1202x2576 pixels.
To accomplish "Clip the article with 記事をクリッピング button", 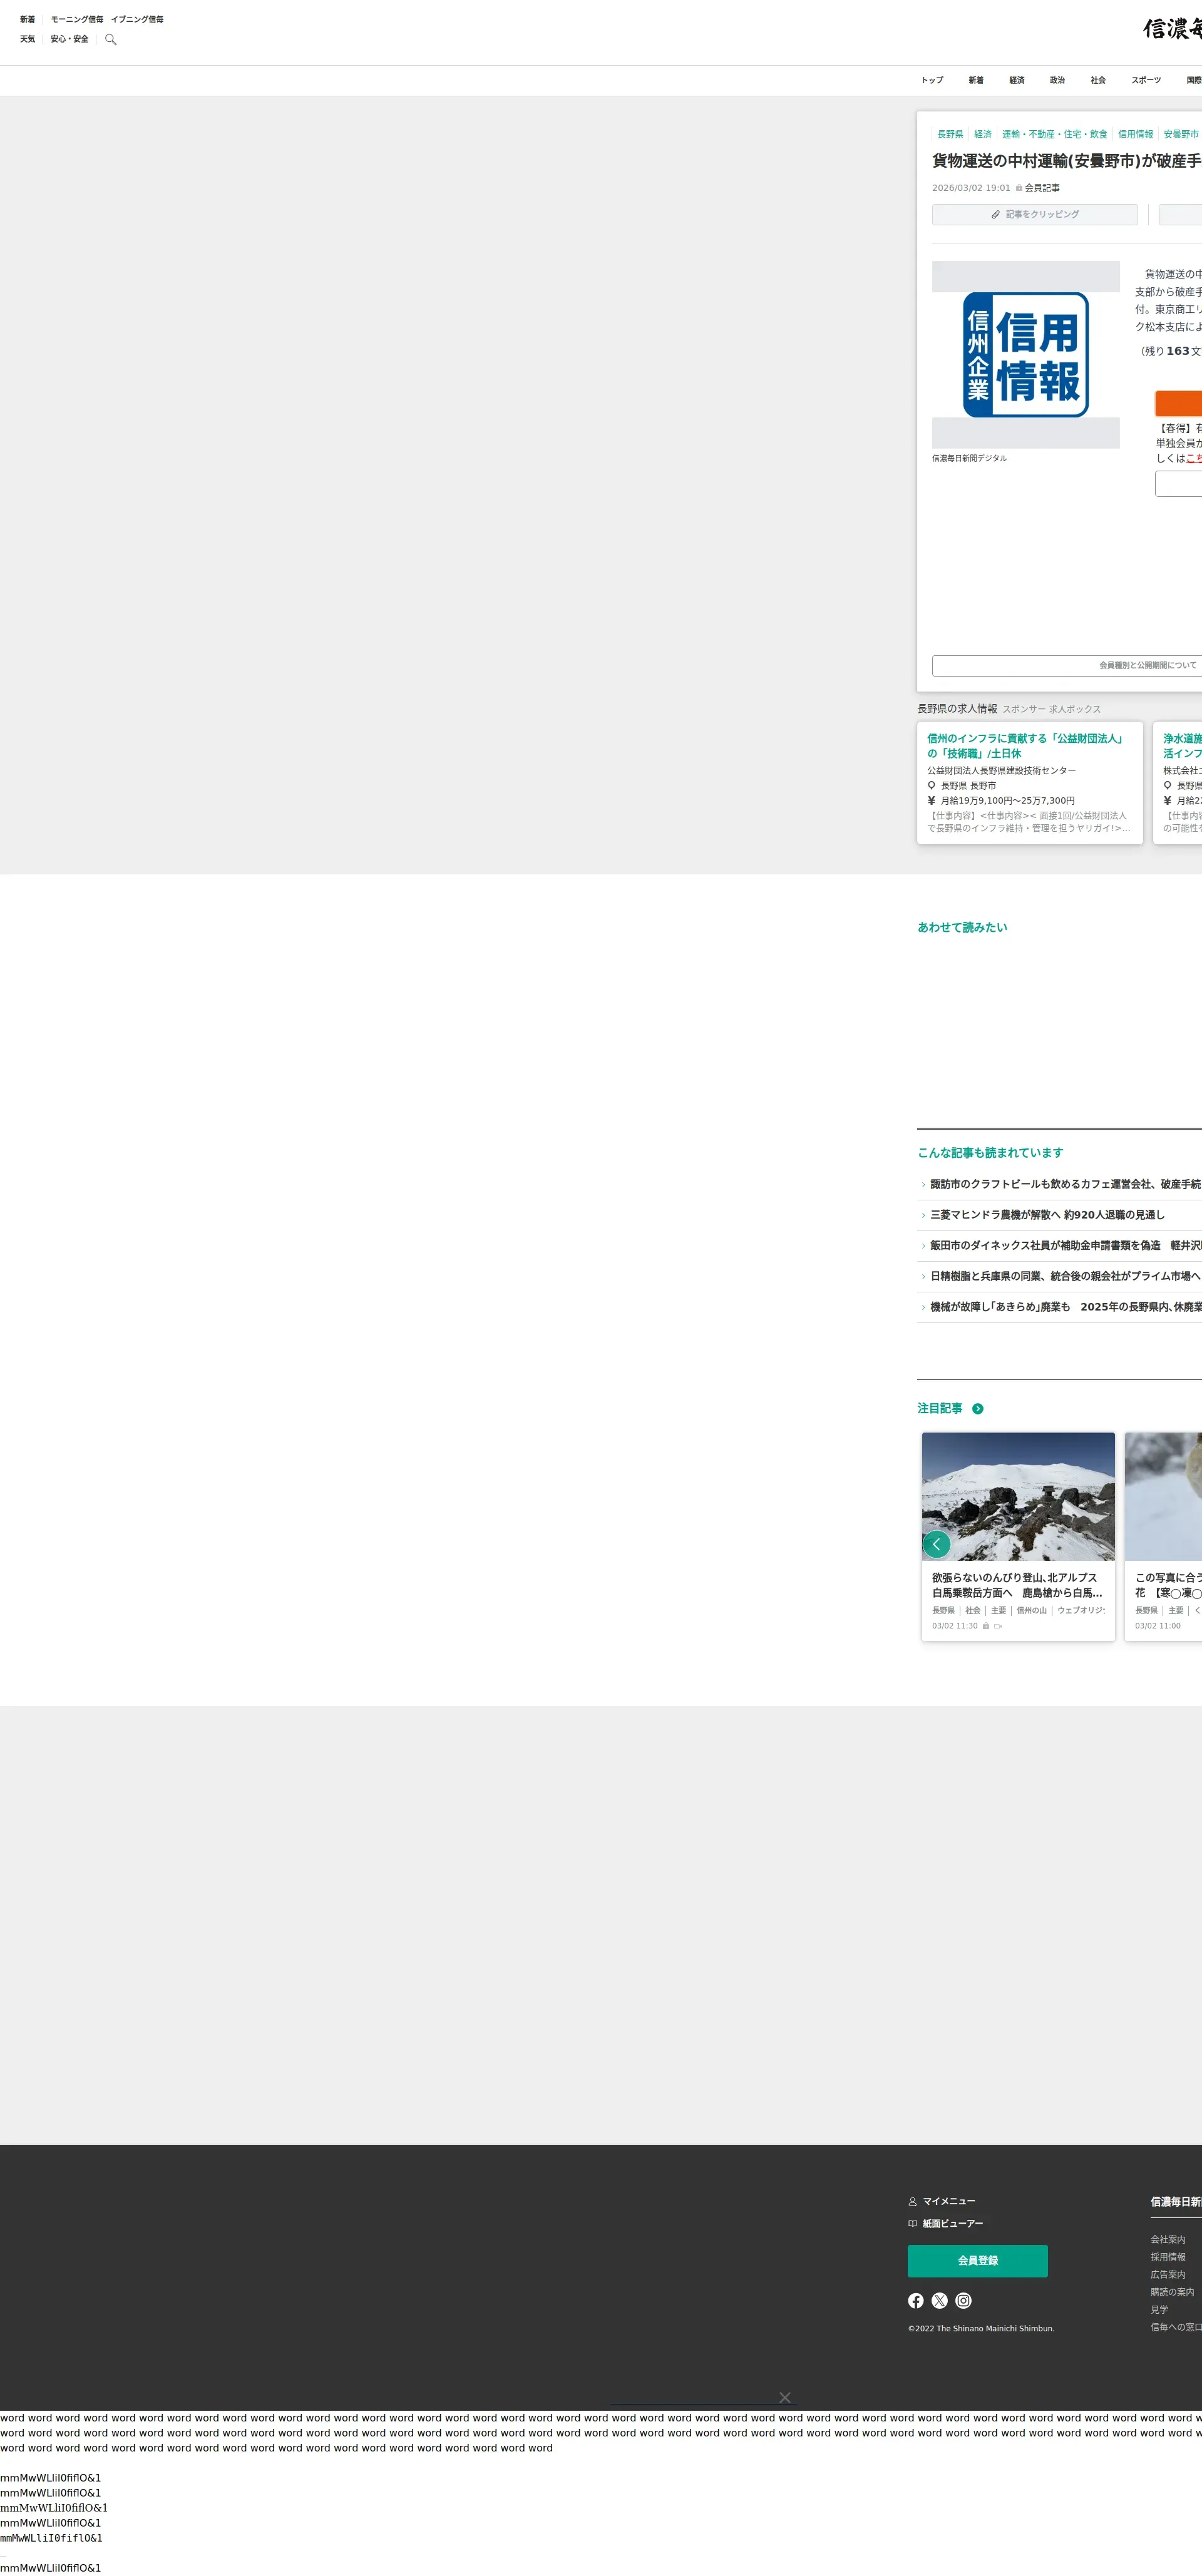I will pyautogui.click(x=1034, y=214).
